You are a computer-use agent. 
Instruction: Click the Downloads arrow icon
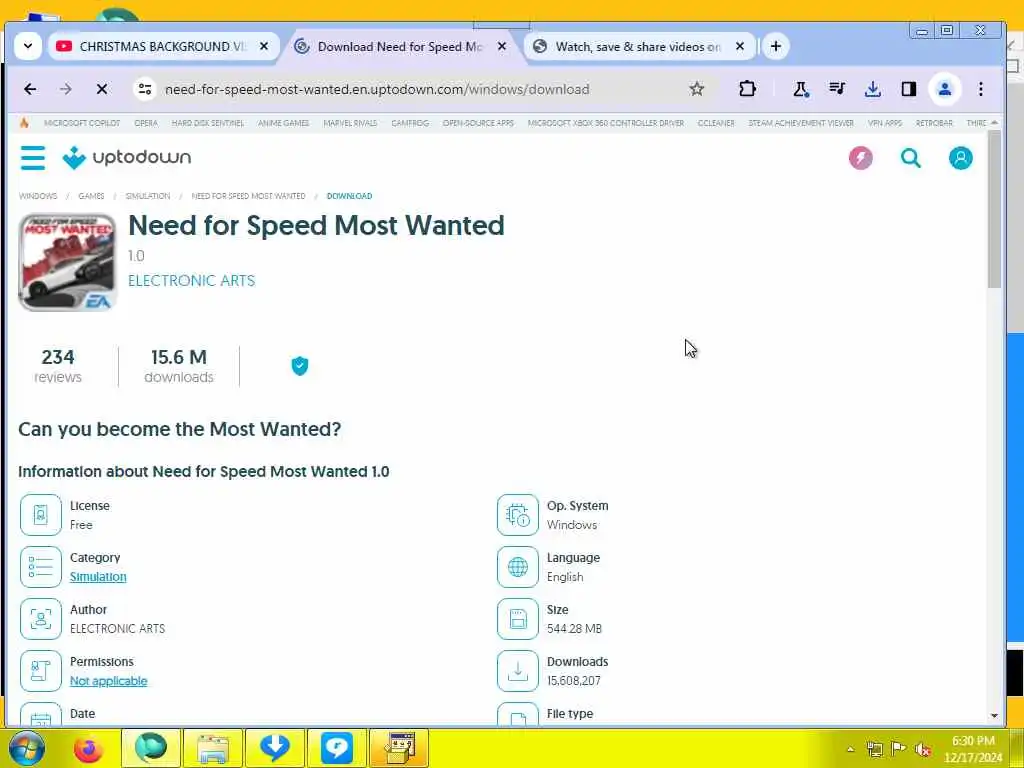(517, 671)
